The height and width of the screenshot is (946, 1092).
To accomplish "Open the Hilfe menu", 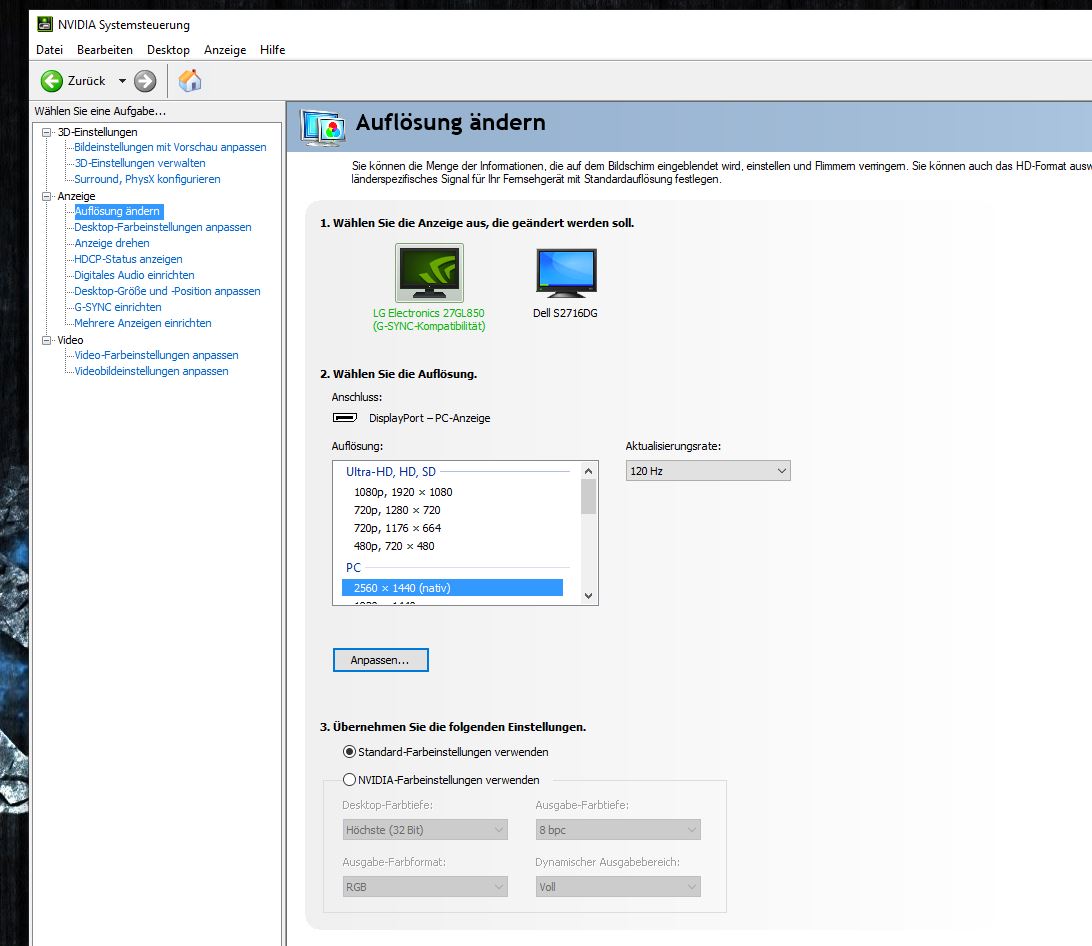I will 272,49.
